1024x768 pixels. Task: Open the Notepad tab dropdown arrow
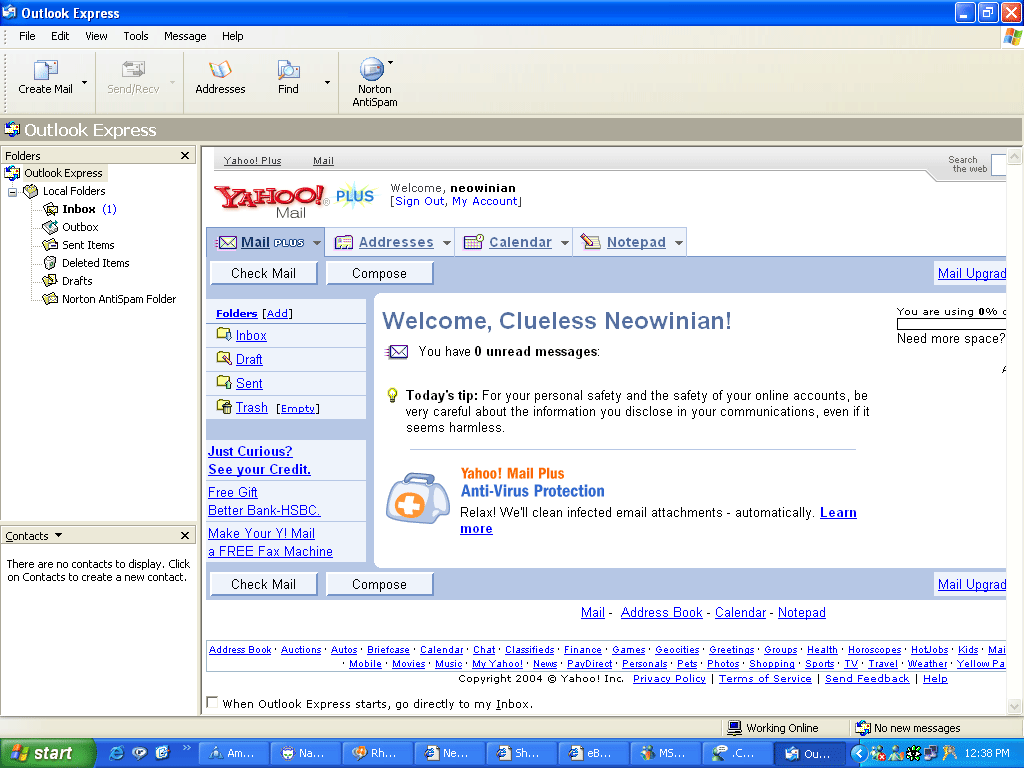click(679, 243)
